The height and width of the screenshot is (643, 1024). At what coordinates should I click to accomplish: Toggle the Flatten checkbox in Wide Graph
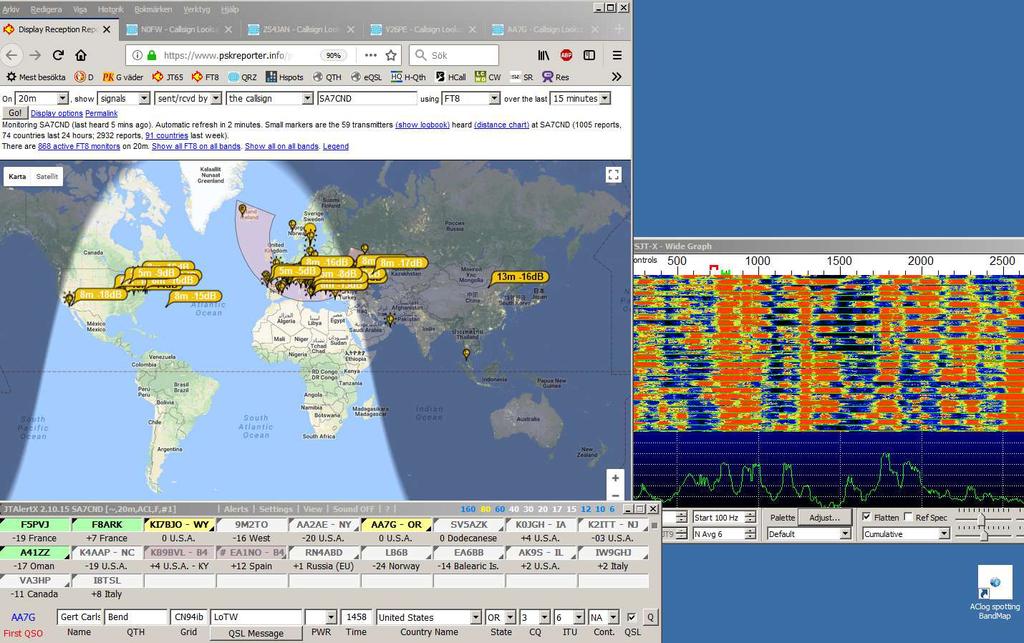click(x=867, y=516)
